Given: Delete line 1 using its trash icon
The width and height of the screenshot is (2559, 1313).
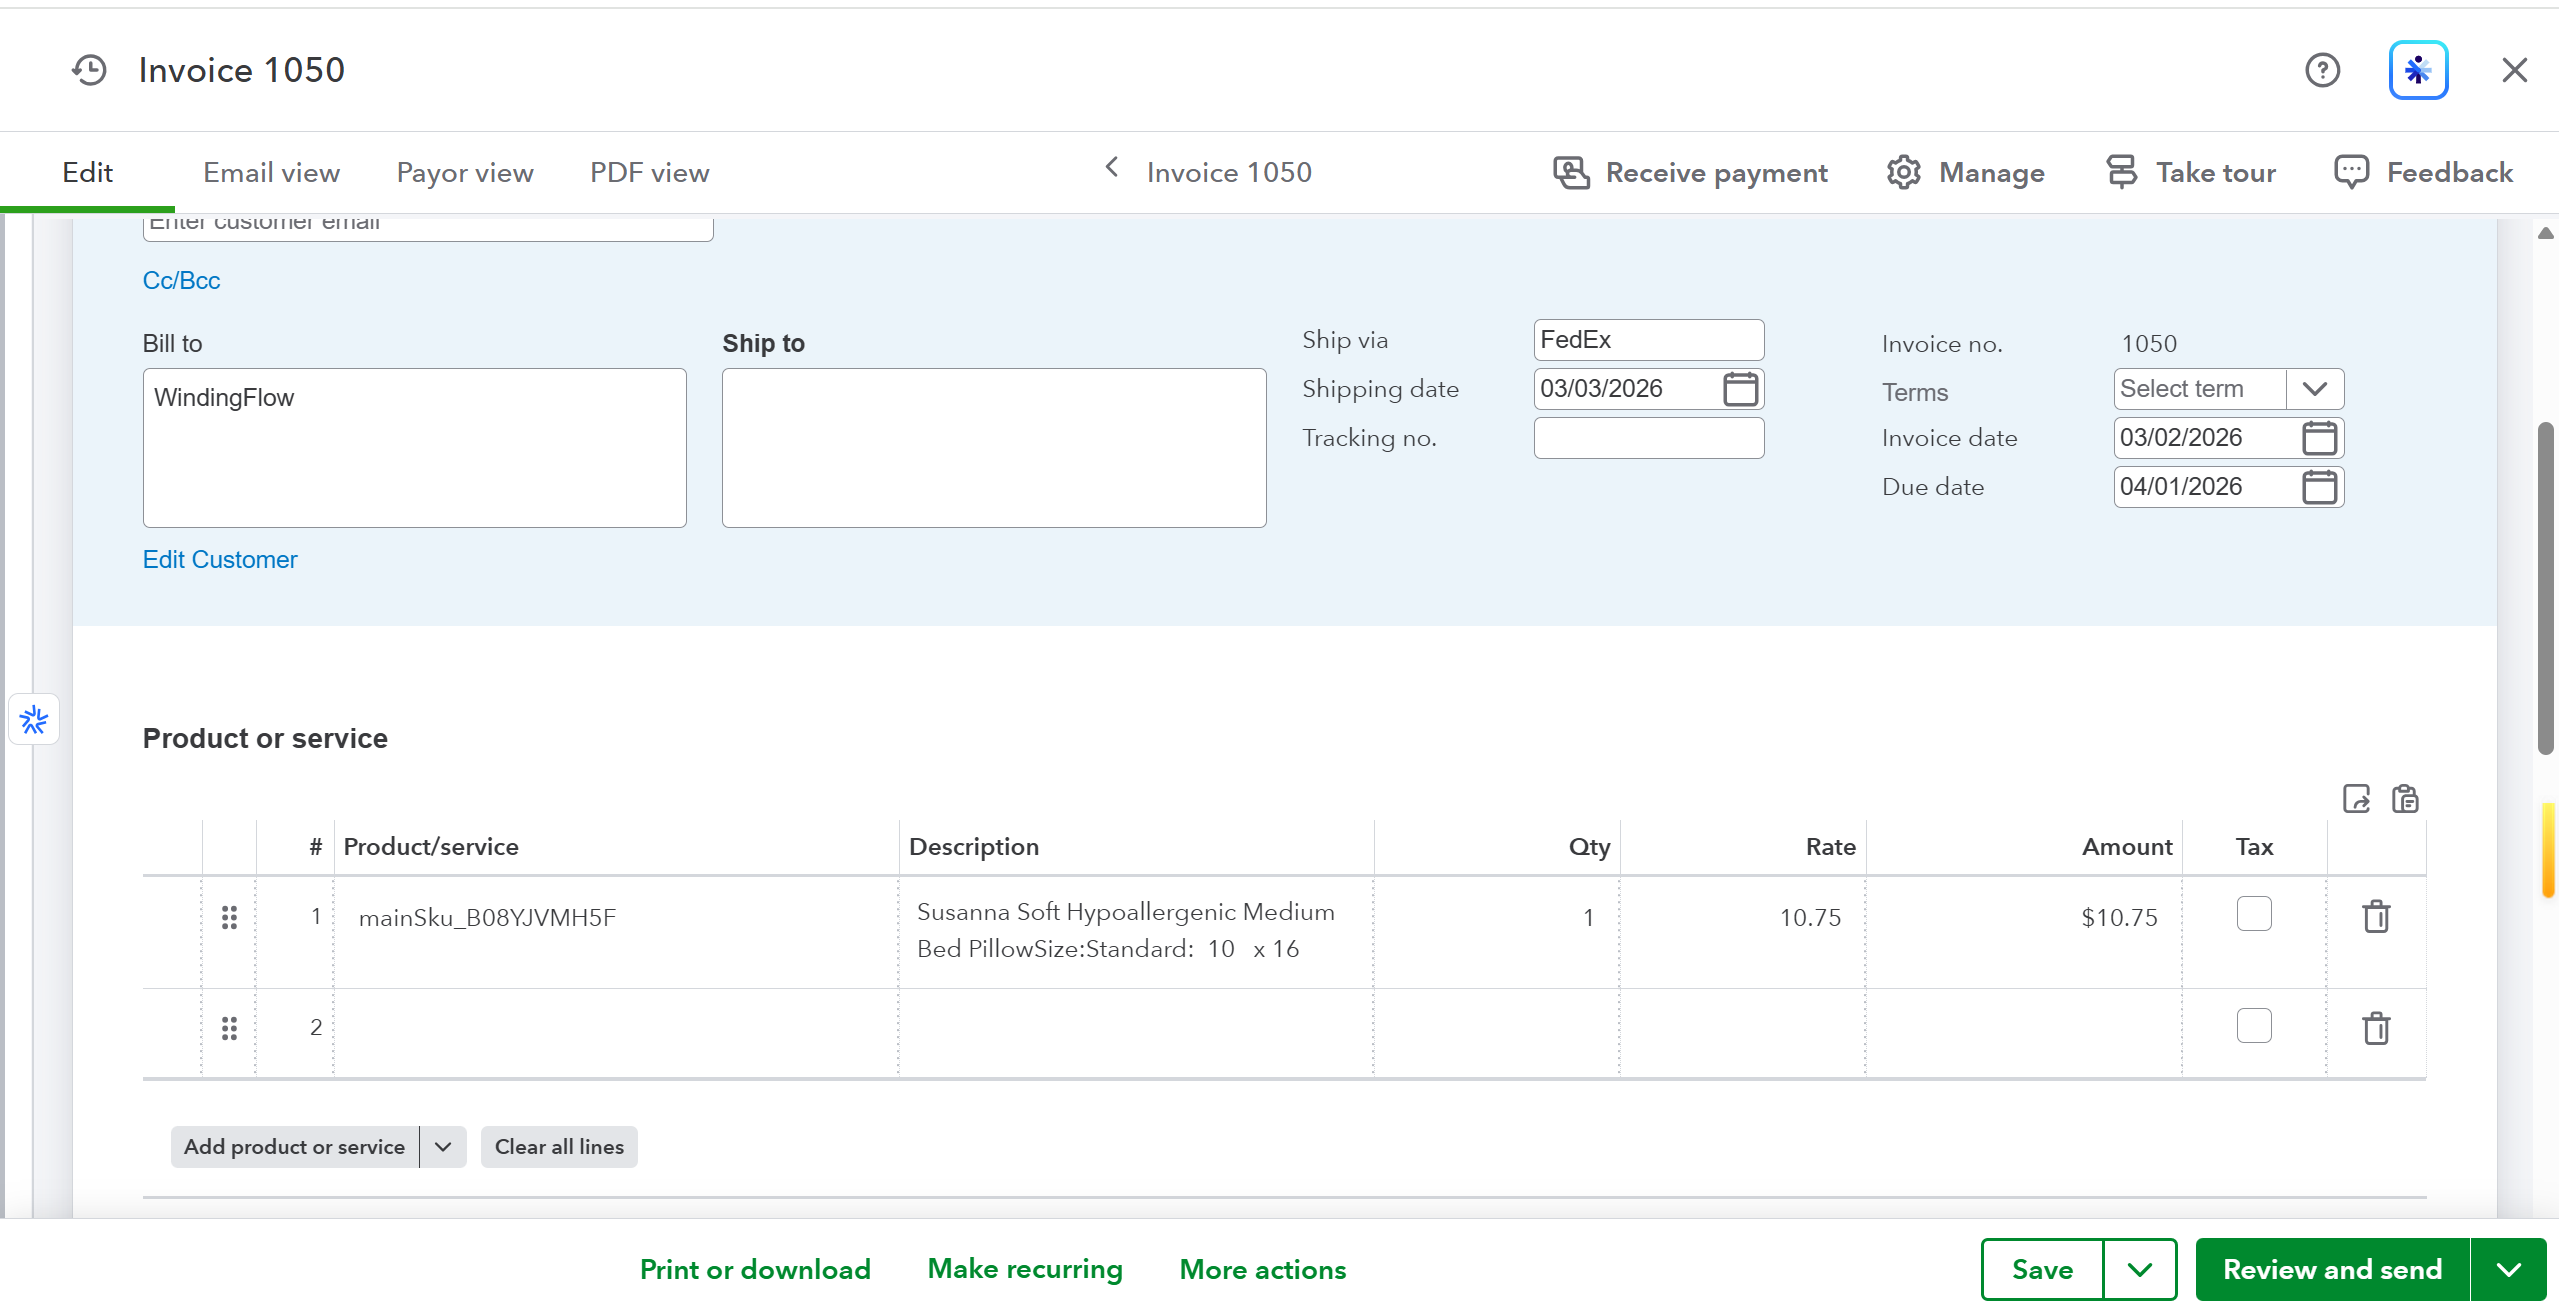Looking at the screenshot, I should [2376, 916].
